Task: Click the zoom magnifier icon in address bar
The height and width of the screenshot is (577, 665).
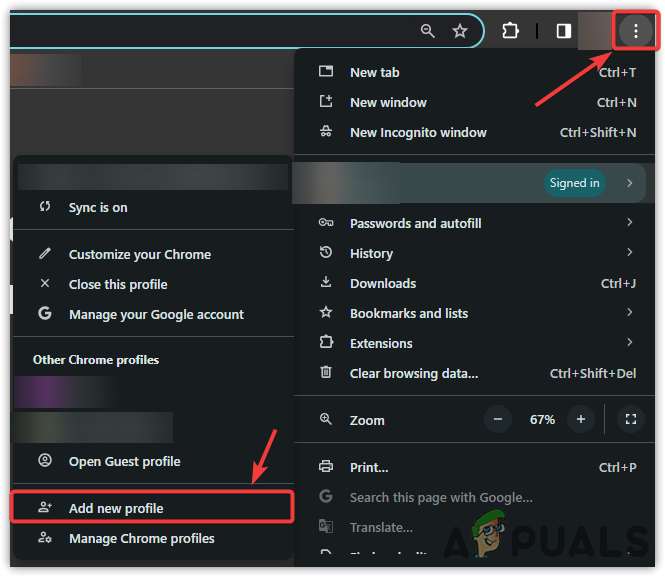Action: (x=428, y=31)
